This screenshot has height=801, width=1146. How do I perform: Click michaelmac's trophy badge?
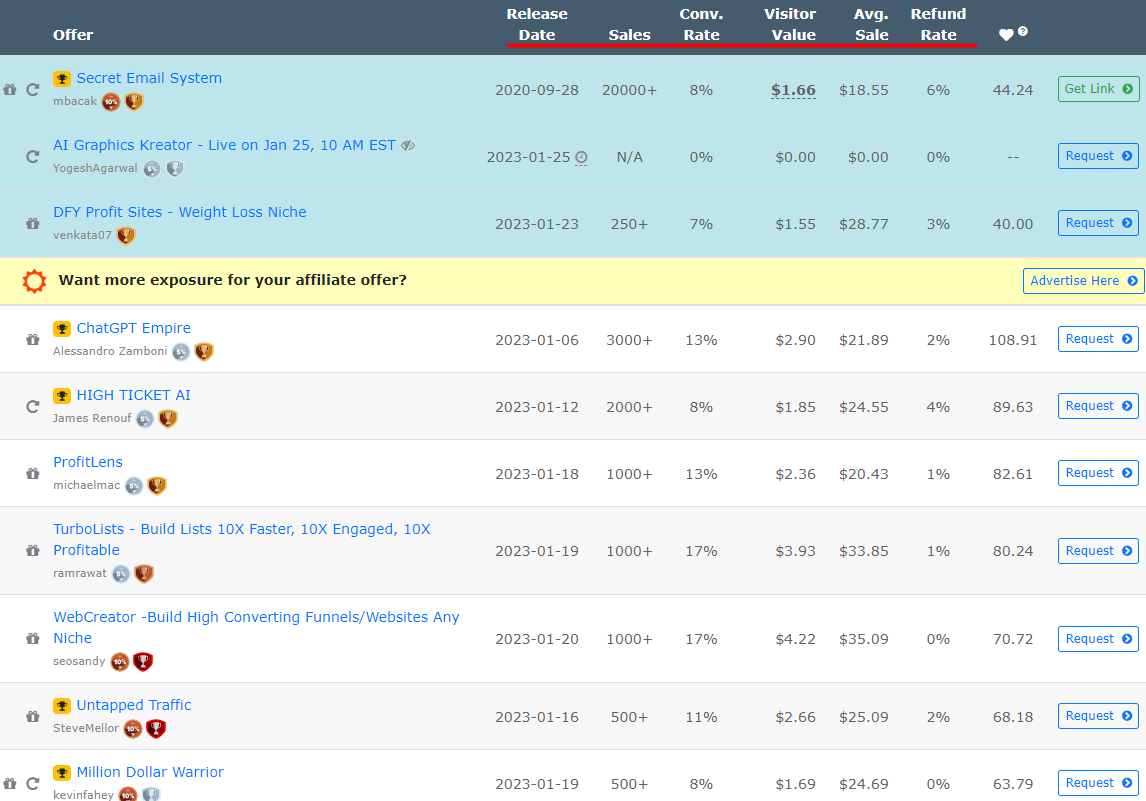156,485
